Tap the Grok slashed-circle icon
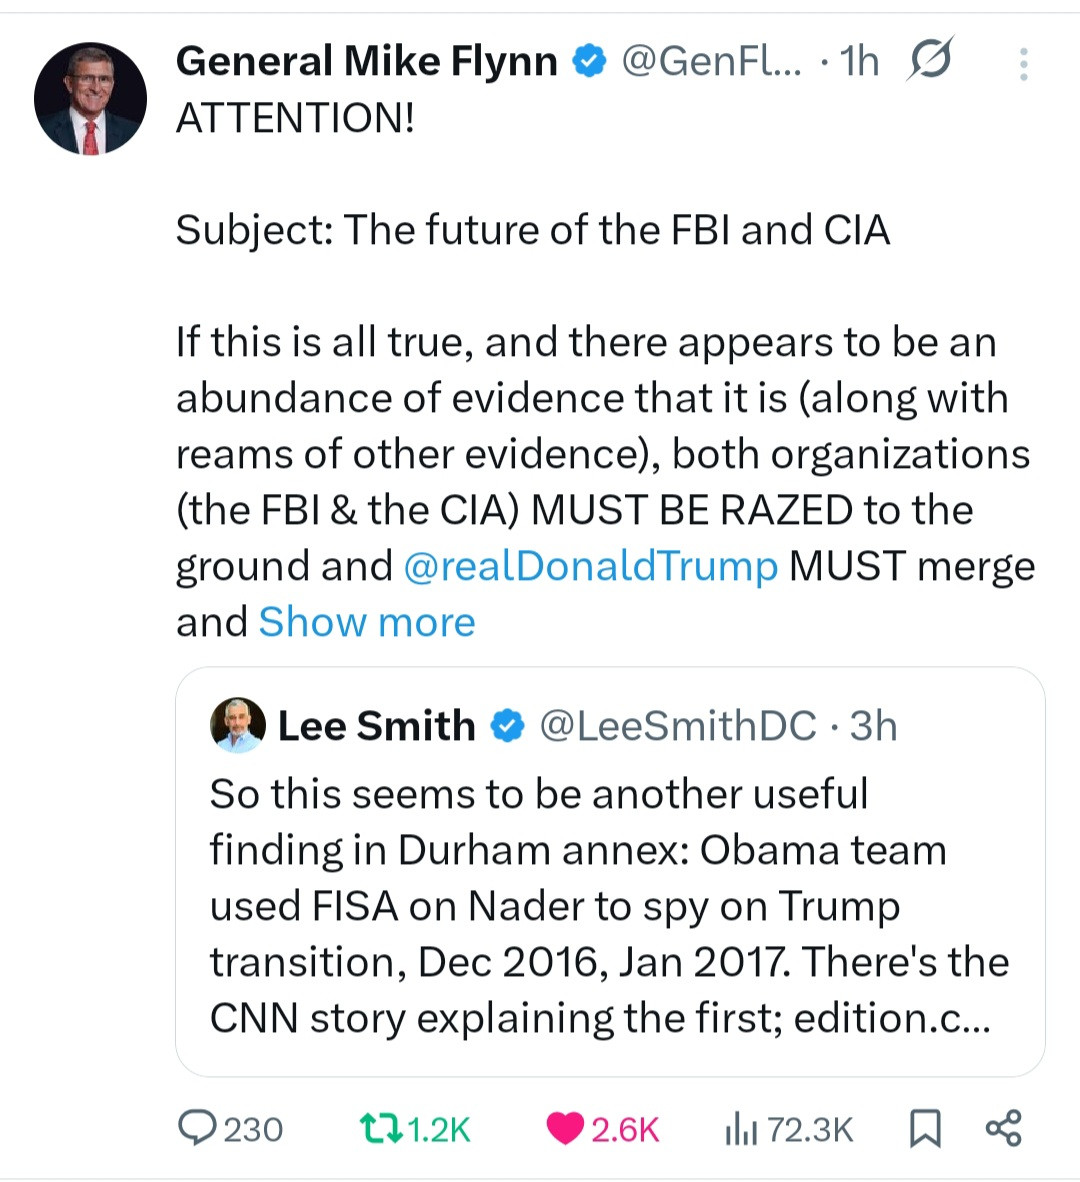 tap(930, 61)
